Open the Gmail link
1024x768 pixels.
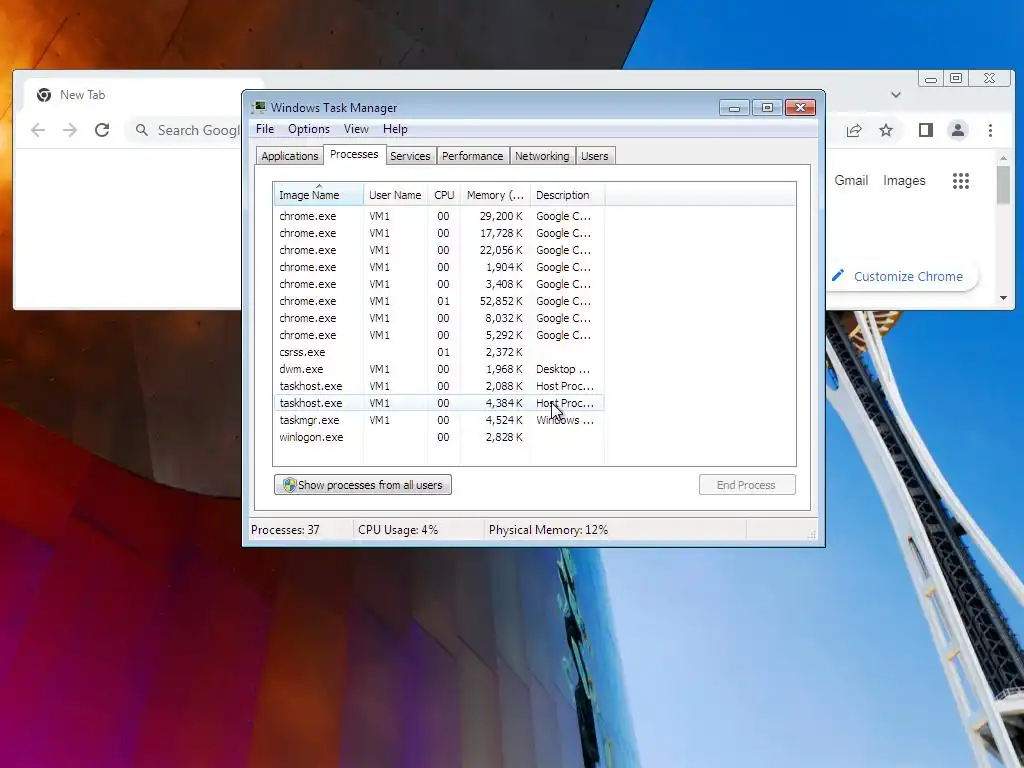[850, 180]
